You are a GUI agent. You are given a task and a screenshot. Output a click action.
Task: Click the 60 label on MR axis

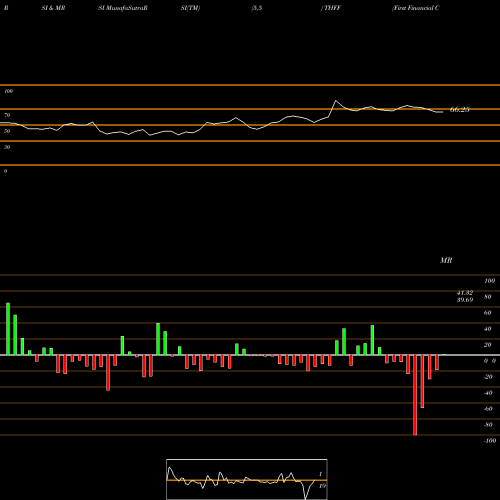point(488,313)
